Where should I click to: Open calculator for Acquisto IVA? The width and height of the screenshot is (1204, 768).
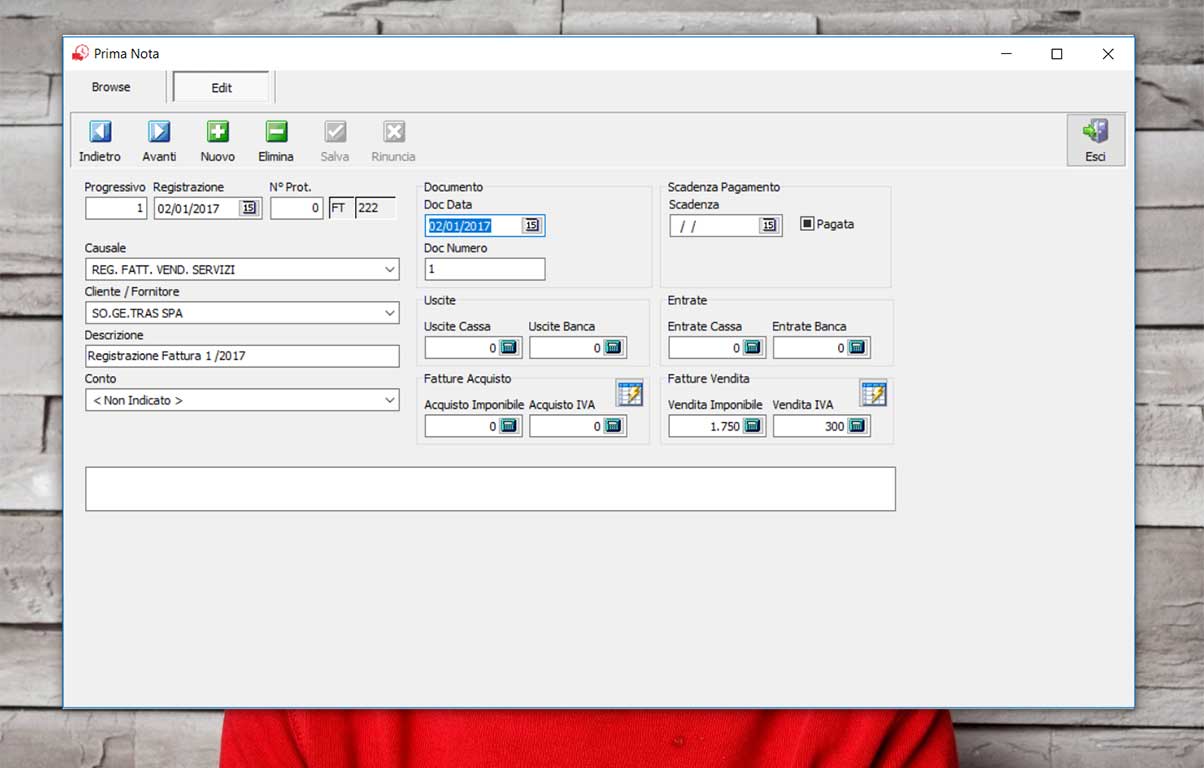pyautogui.click(x=613, y=426)
